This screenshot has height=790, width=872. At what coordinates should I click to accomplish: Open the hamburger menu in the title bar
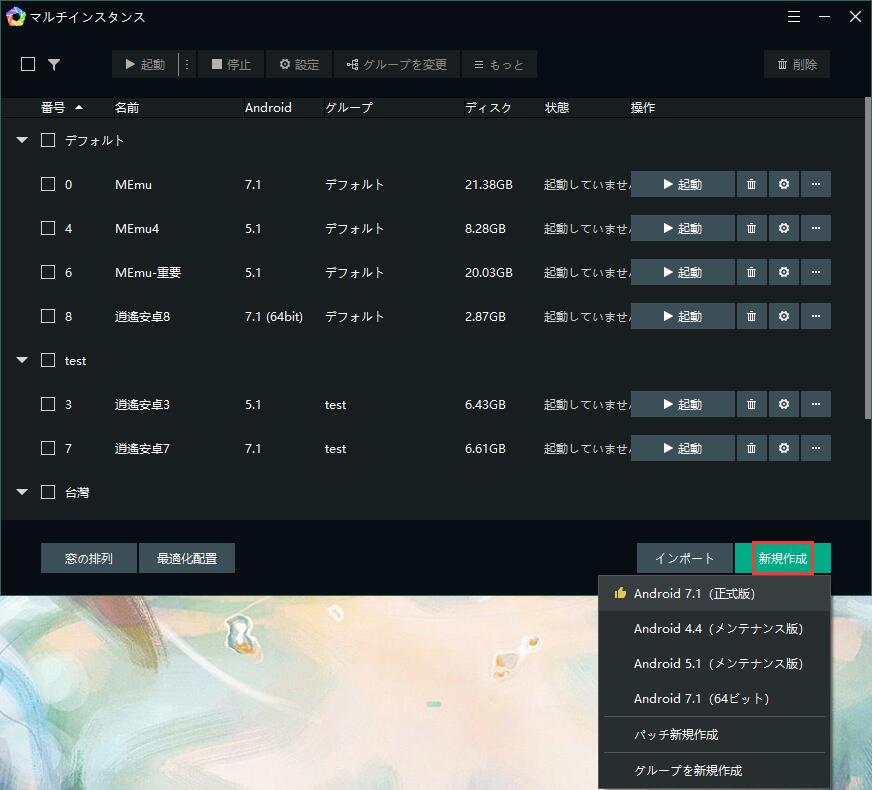pos(794,16)
